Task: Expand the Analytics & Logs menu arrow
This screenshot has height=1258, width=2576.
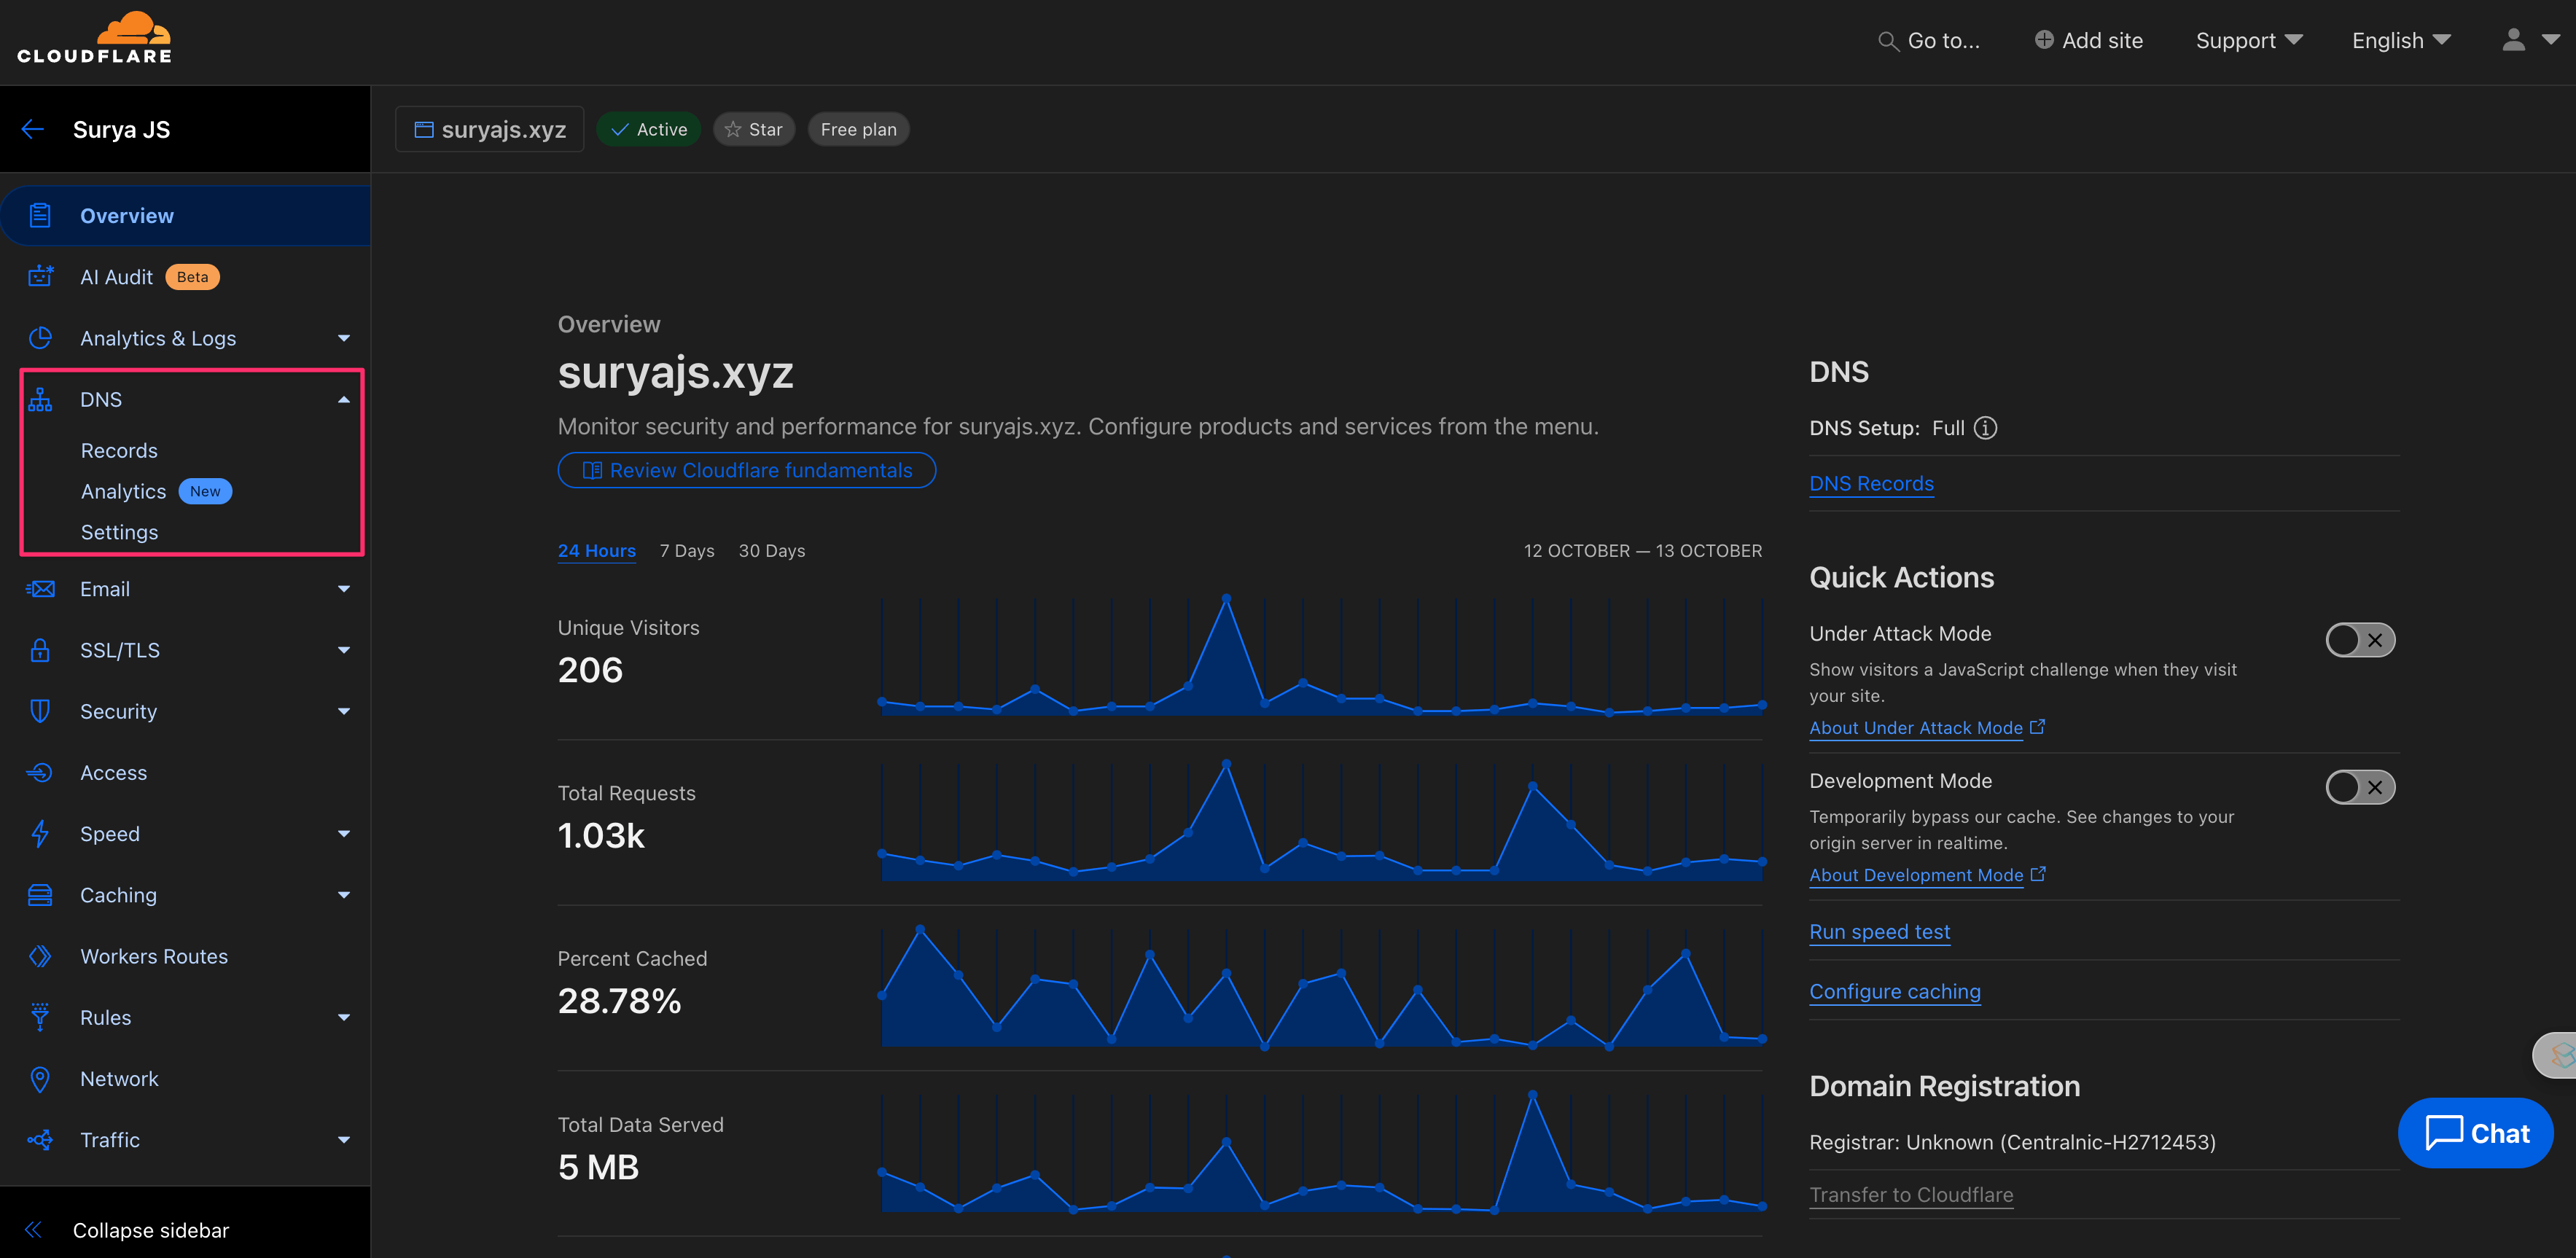Action: pos(344,338)
